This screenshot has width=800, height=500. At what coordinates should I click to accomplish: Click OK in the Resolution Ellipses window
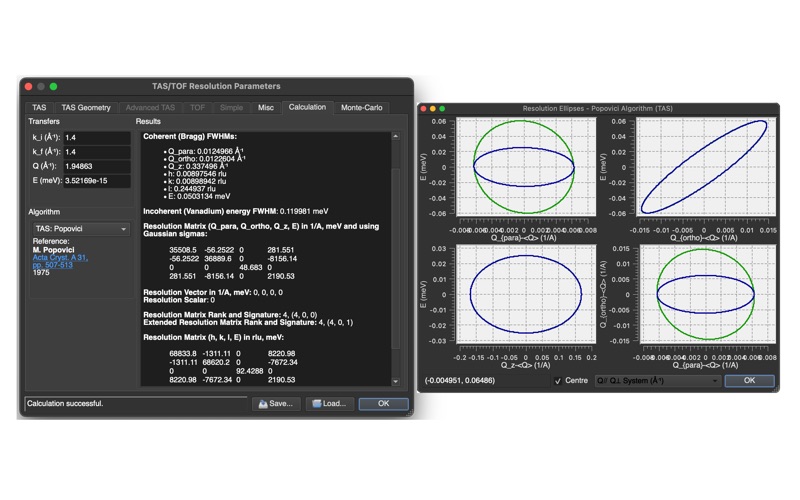(749, 381)
